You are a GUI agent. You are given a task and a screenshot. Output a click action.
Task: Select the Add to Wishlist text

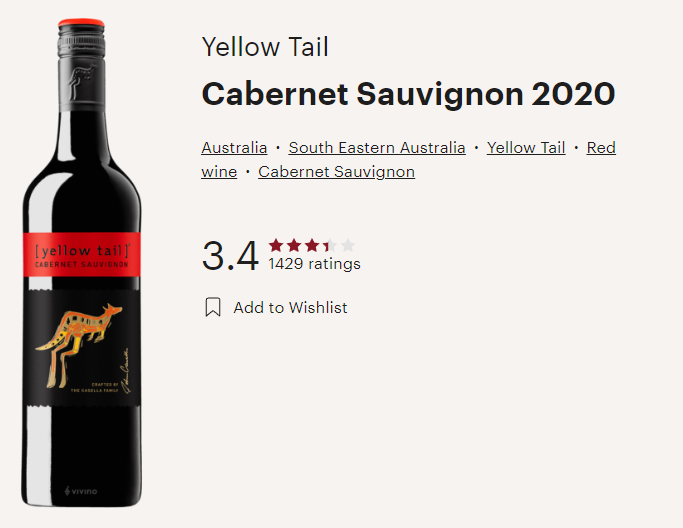click(x=291, y=308)
